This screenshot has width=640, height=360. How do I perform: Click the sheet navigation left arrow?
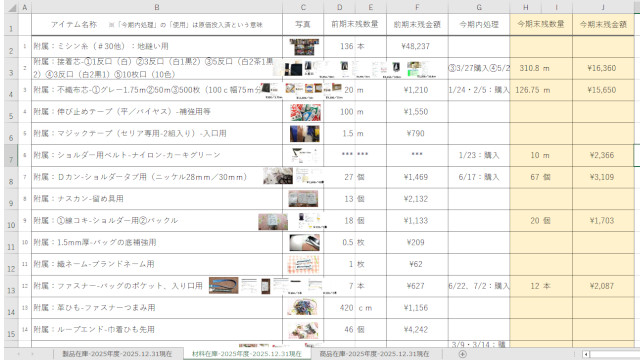(18, 354)
